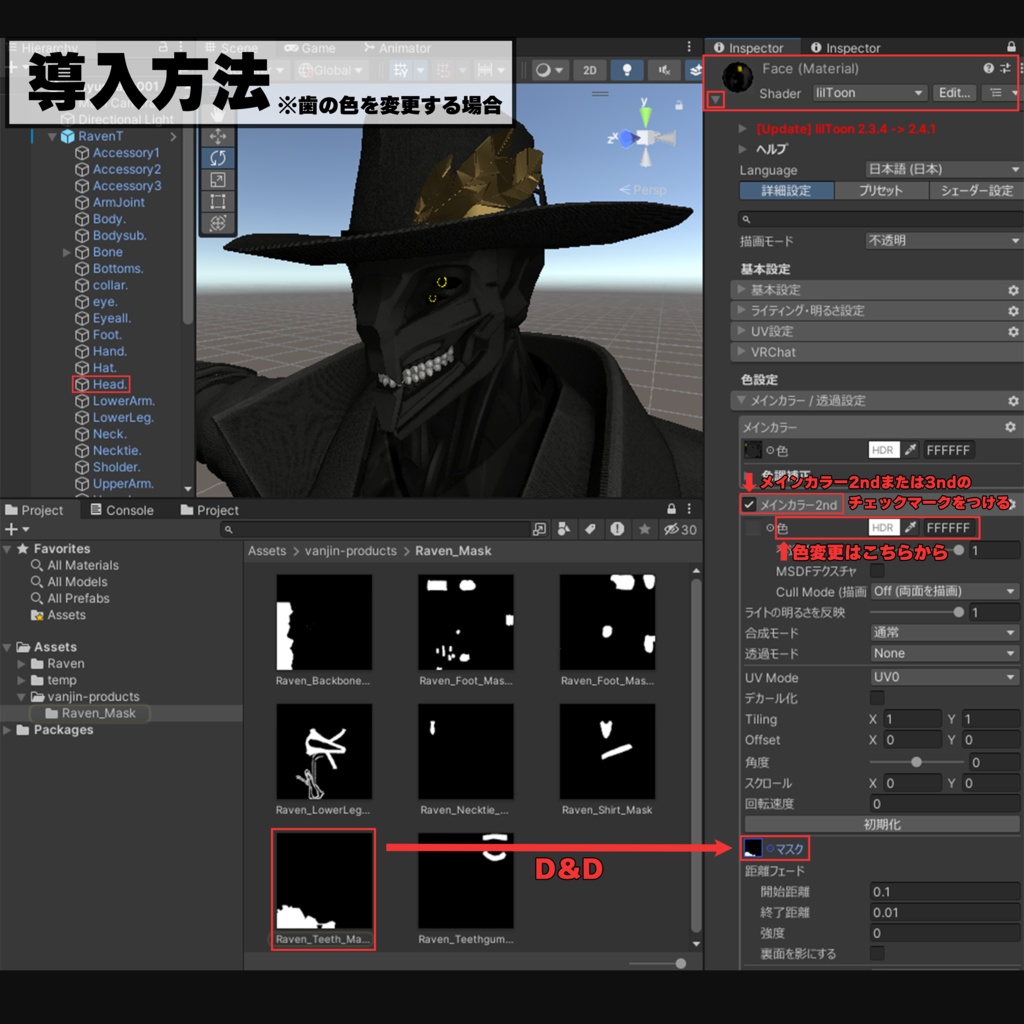
Task: Filter by favorites star icon
Action: click(x=645, y=529)
